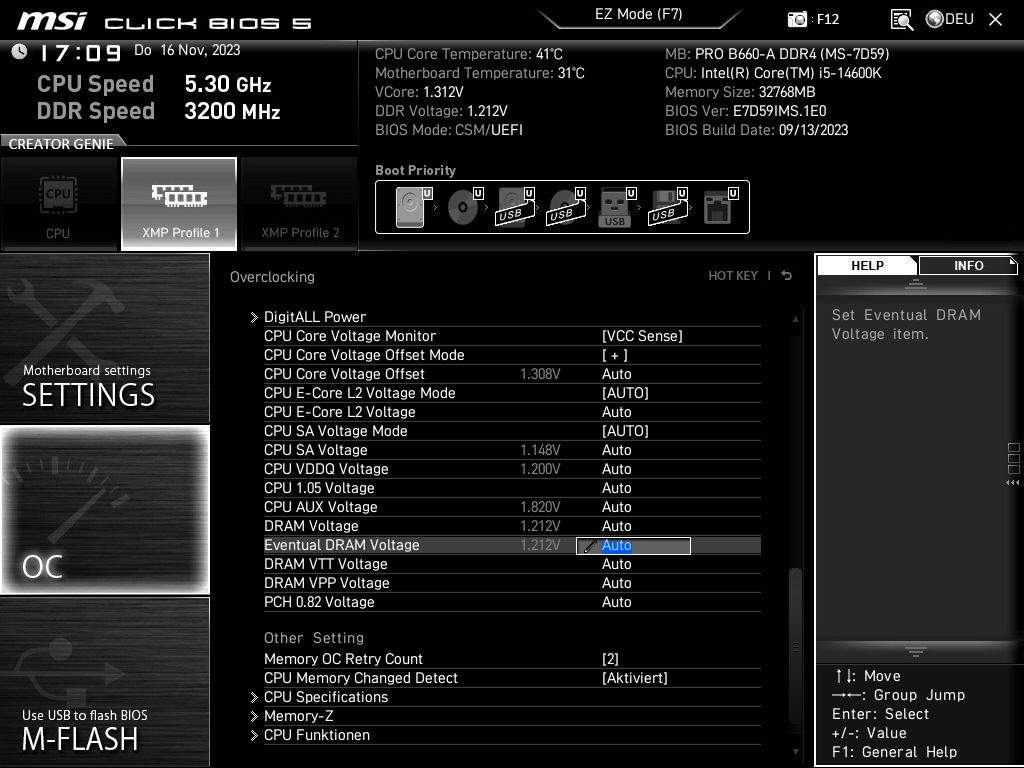
Task: Select the PCH 0.82 Voltage row
Action: (x=512, y=601)
